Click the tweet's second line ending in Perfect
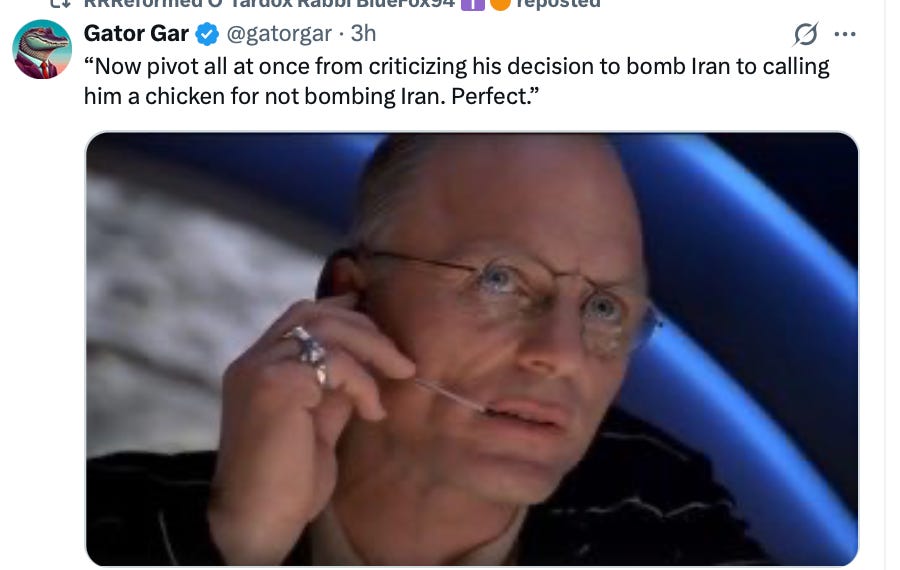The height and width of the screenshot is (570, 900). [x=312, y=96]
